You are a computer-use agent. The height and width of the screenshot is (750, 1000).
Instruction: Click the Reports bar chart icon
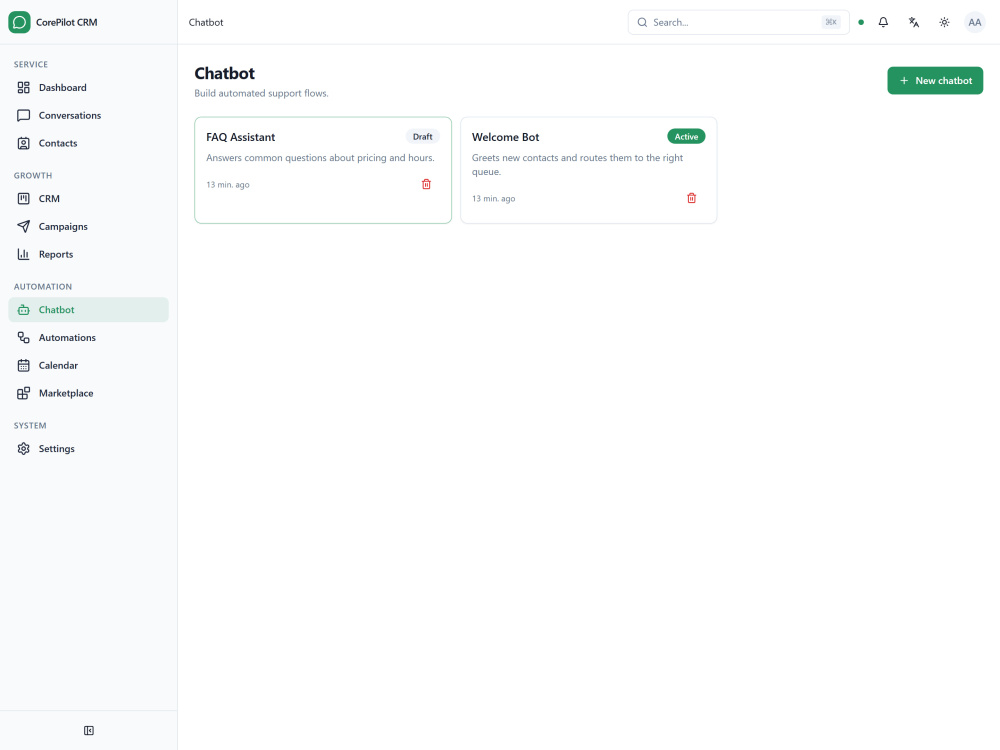pyautogui.click(x=24, y=254)
